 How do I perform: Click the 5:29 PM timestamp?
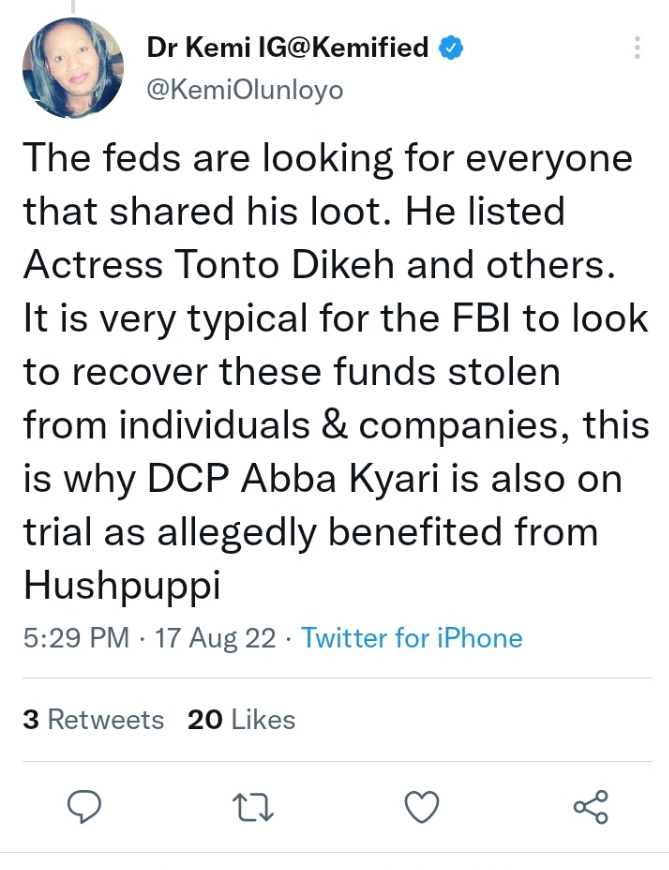click(x=76, y=638)
